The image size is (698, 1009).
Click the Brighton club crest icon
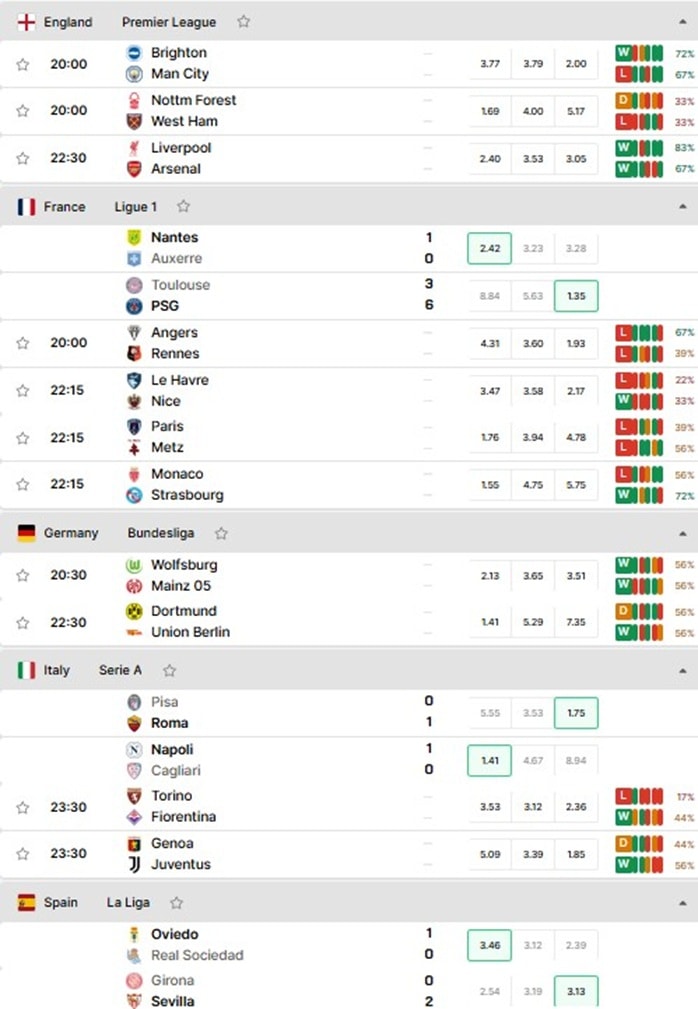(x=134, y=53)
